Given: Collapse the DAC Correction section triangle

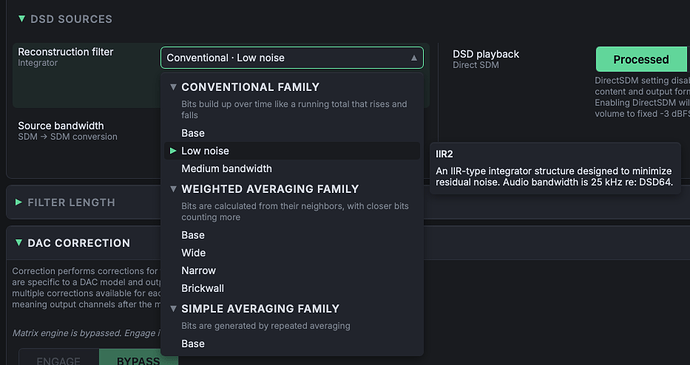Looking at the screenshot, I should click(18, 243).
